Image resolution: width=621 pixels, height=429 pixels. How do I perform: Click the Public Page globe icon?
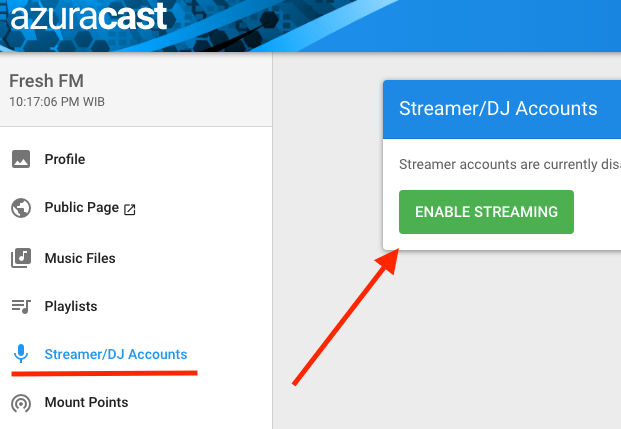(21, 208)
